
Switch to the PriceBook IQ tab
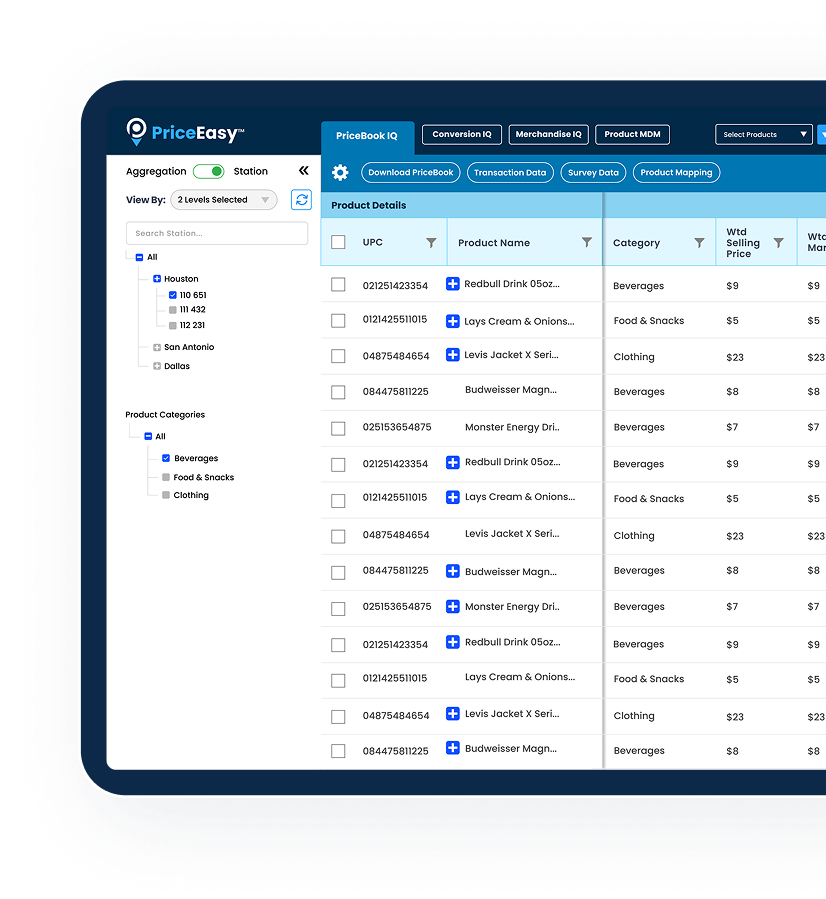coord(367,136)
